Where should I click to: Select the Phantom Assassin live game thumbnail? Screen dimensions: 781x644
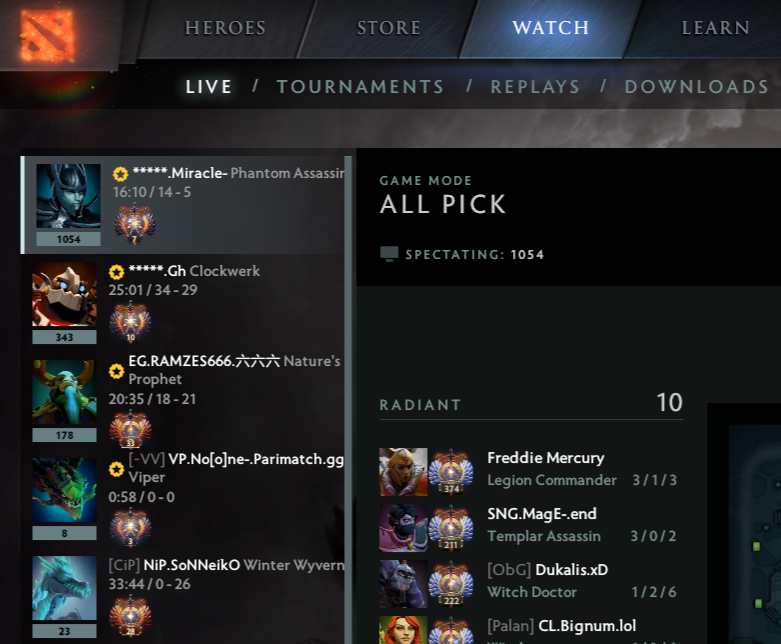point(68,196)
